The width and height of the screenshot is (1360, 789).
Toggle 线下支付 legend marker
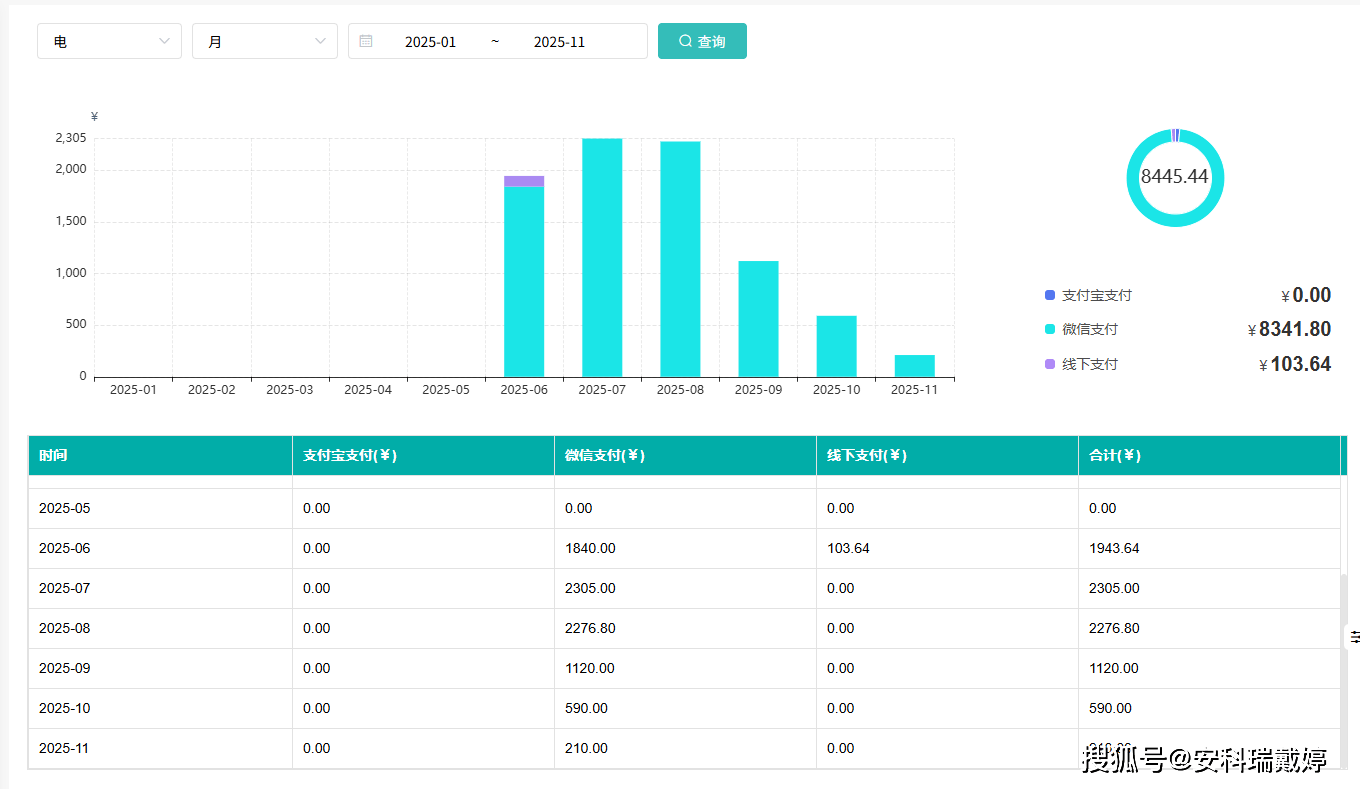[1050, 364]
